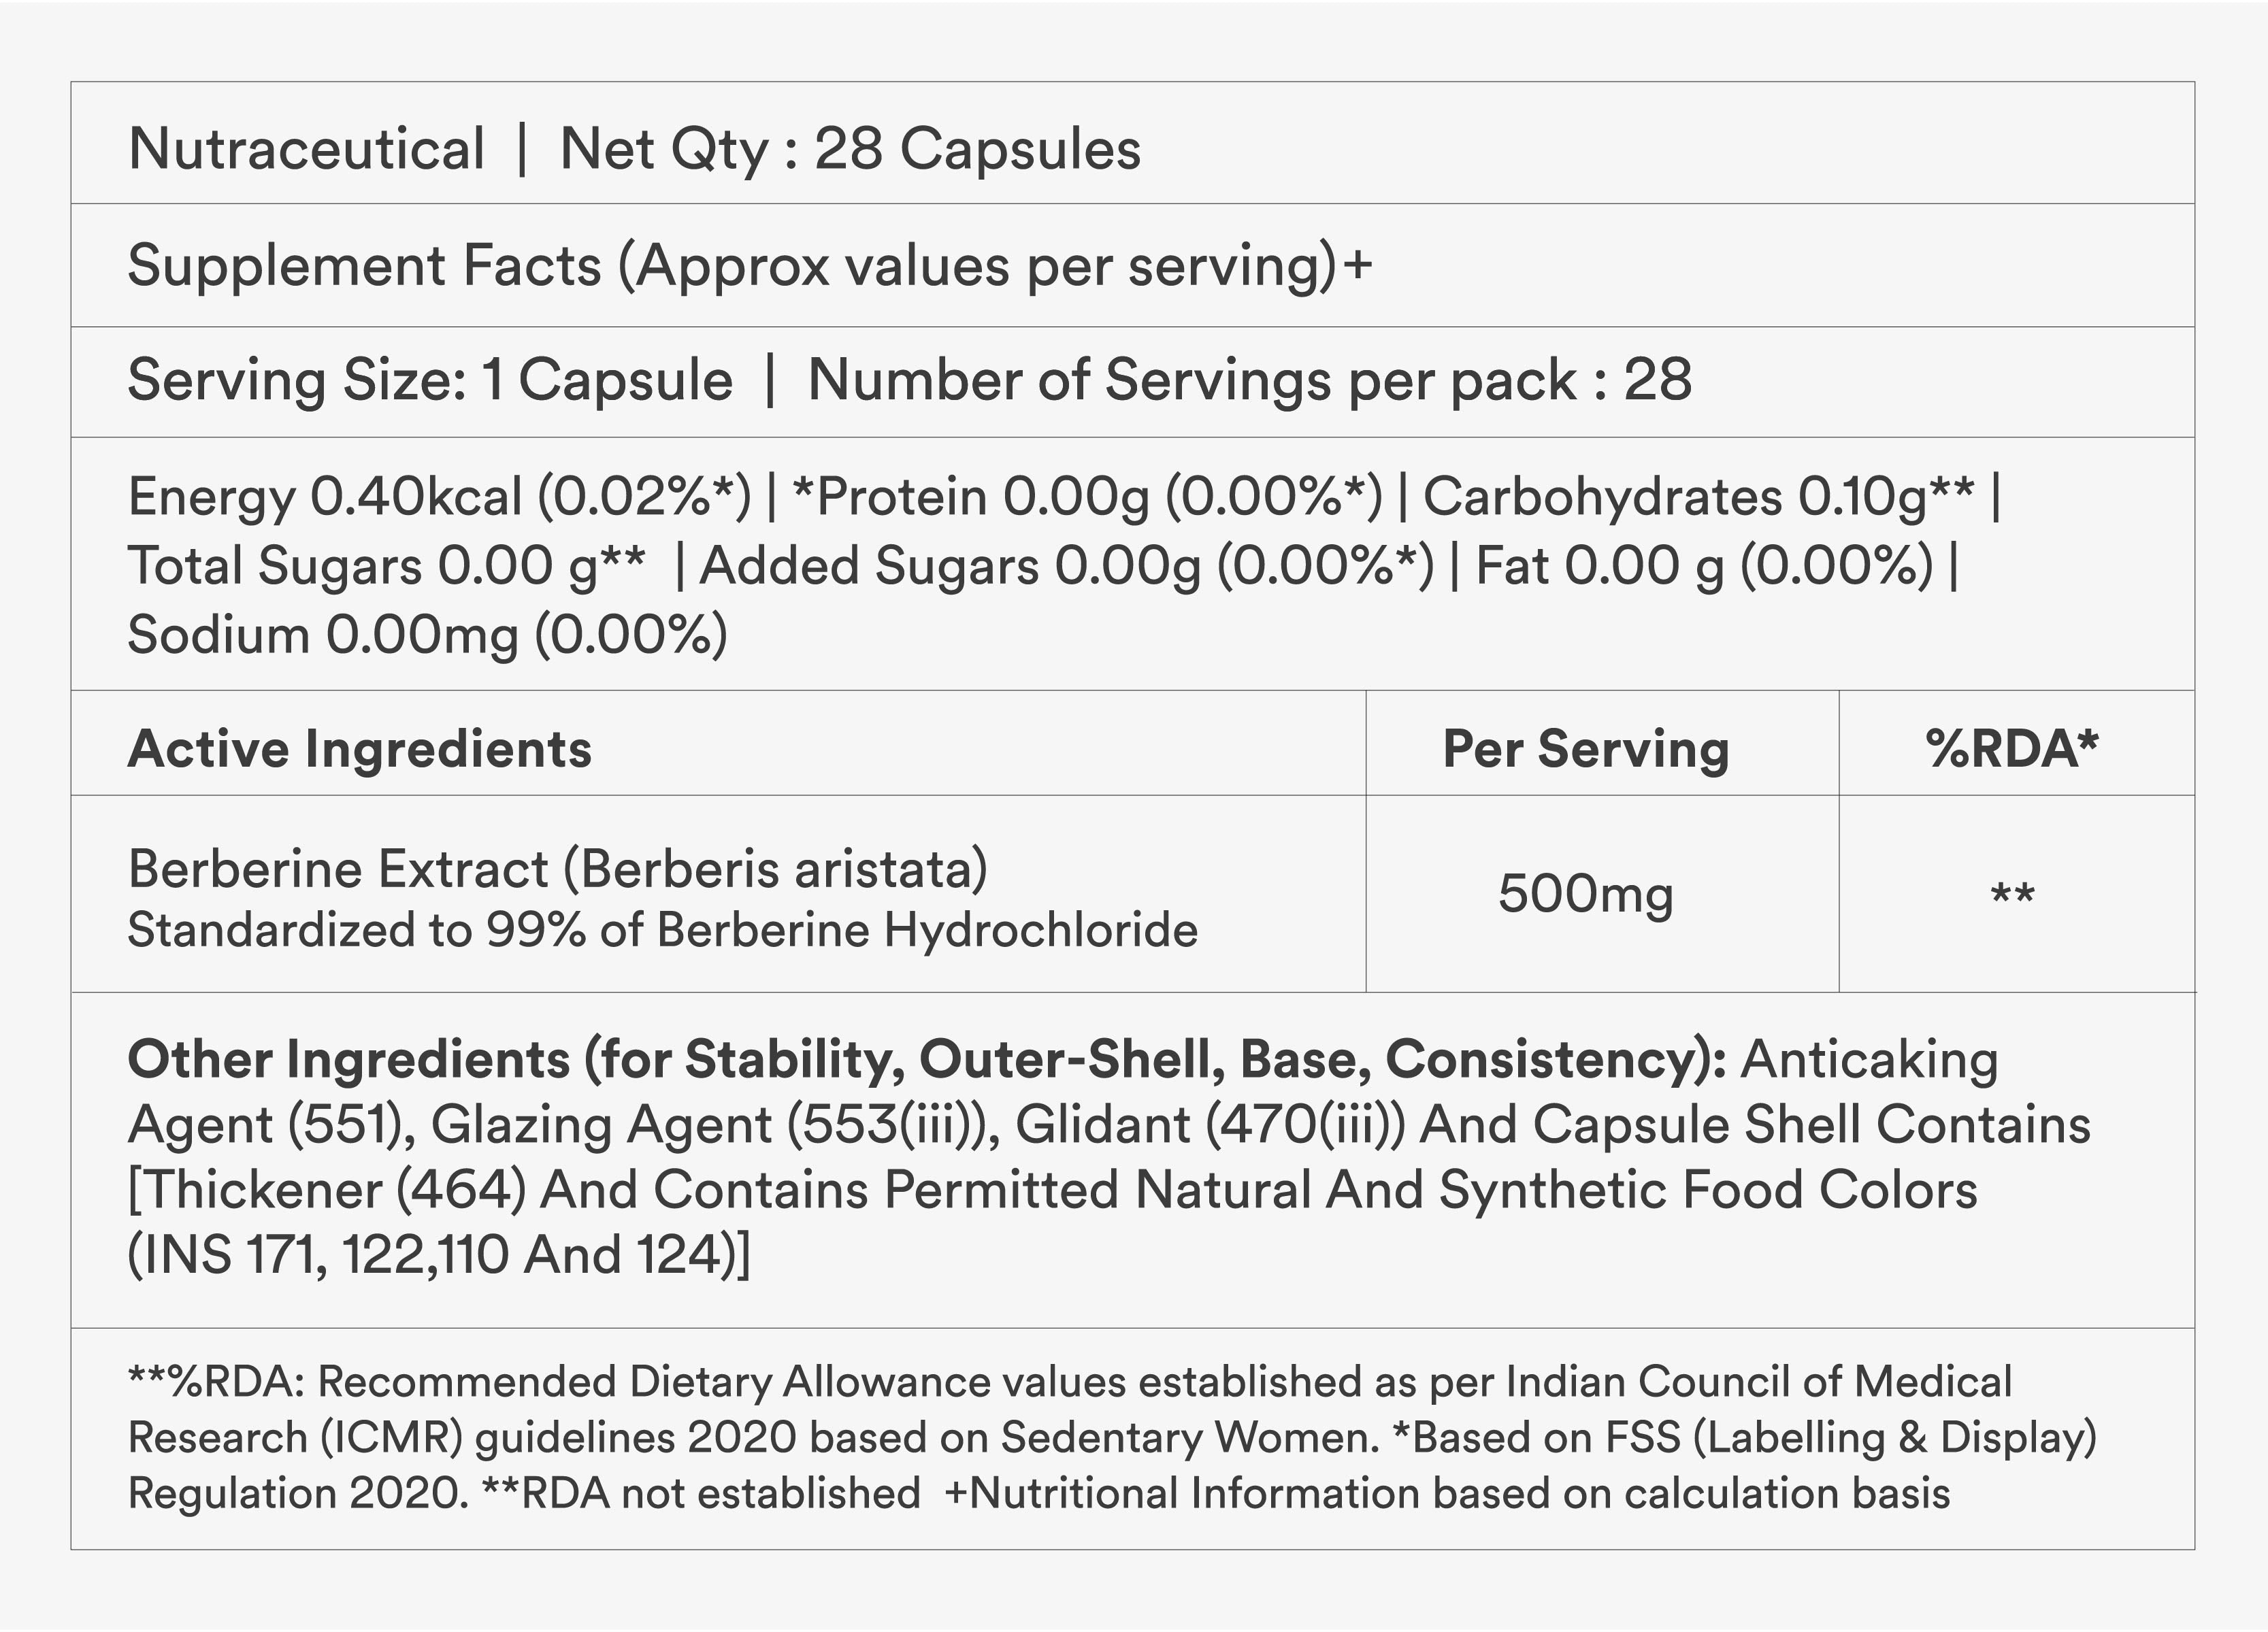The image size is (2268, 1632).
Task: Click 'Number of Servings per pack : 28'
Action: click(x=1249, y=381)
